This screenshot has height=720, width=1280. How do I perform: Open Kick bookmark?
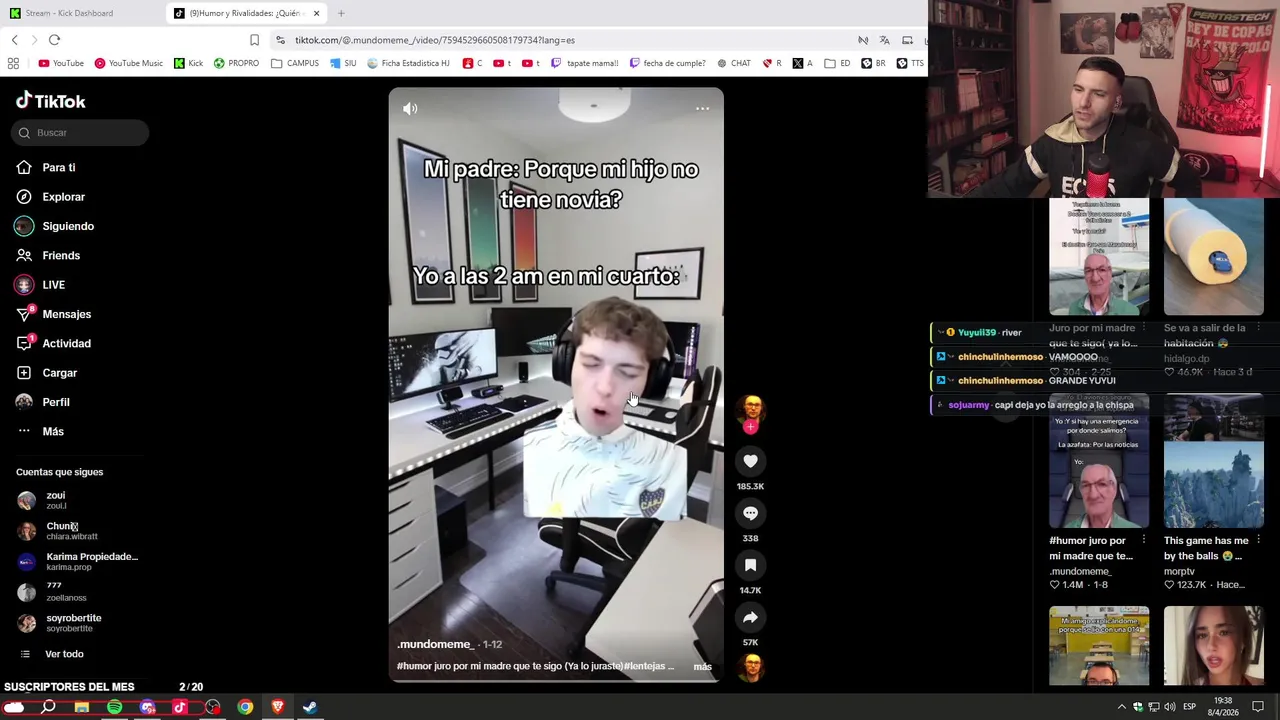click(188, 63)
